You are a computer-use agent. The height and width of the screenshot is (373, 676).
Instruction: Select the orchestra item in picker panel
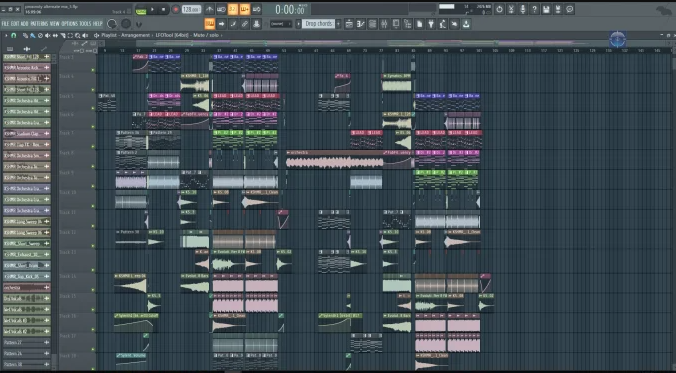(27, 287)
